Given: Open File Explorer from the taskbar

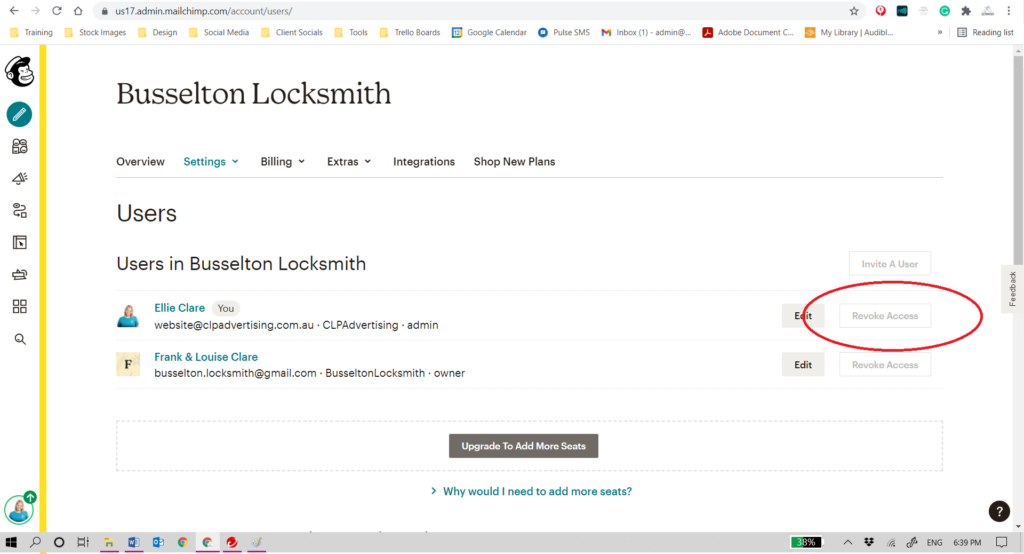Looking at the screenshot, I should point(108,542).
